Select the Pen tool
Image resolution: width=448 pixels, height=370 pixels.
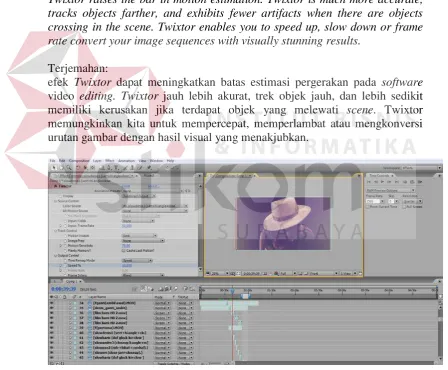[x=109, y=168]
